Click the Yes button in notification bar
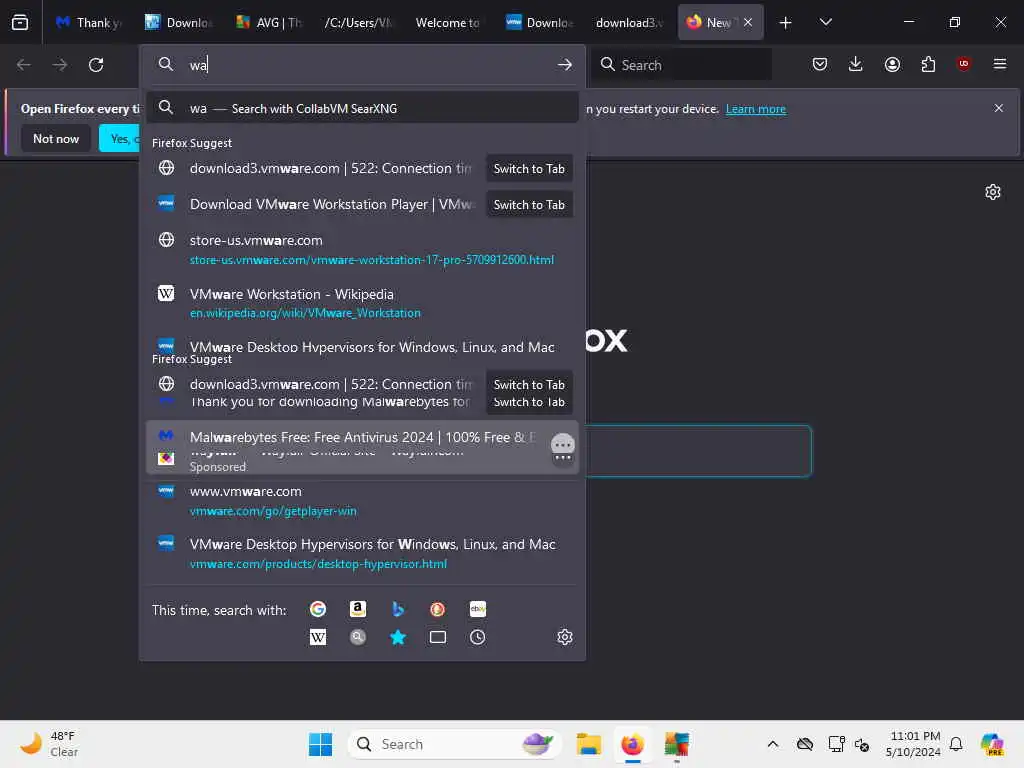The height and width of the screenshot is (768, 1024). 120,138
